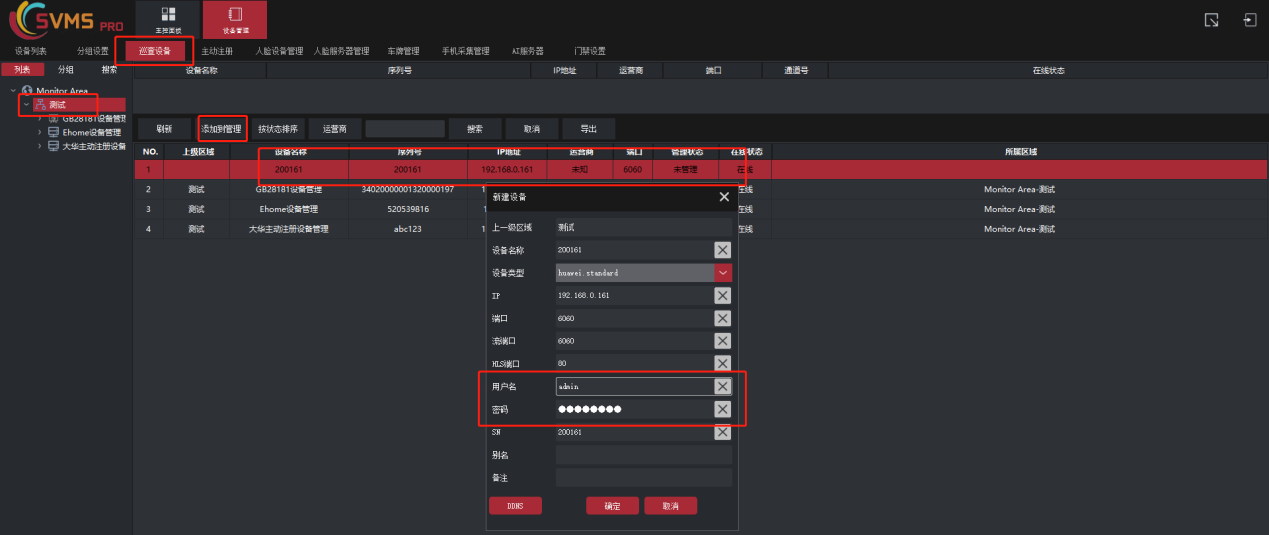Close the 新建设备 dialog
Viewport: 1269px width, 535px height.
[724, 198]
